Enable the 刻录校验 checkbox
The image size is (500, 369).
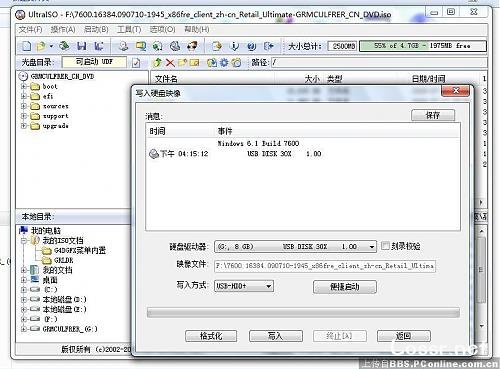click(385, 246)
